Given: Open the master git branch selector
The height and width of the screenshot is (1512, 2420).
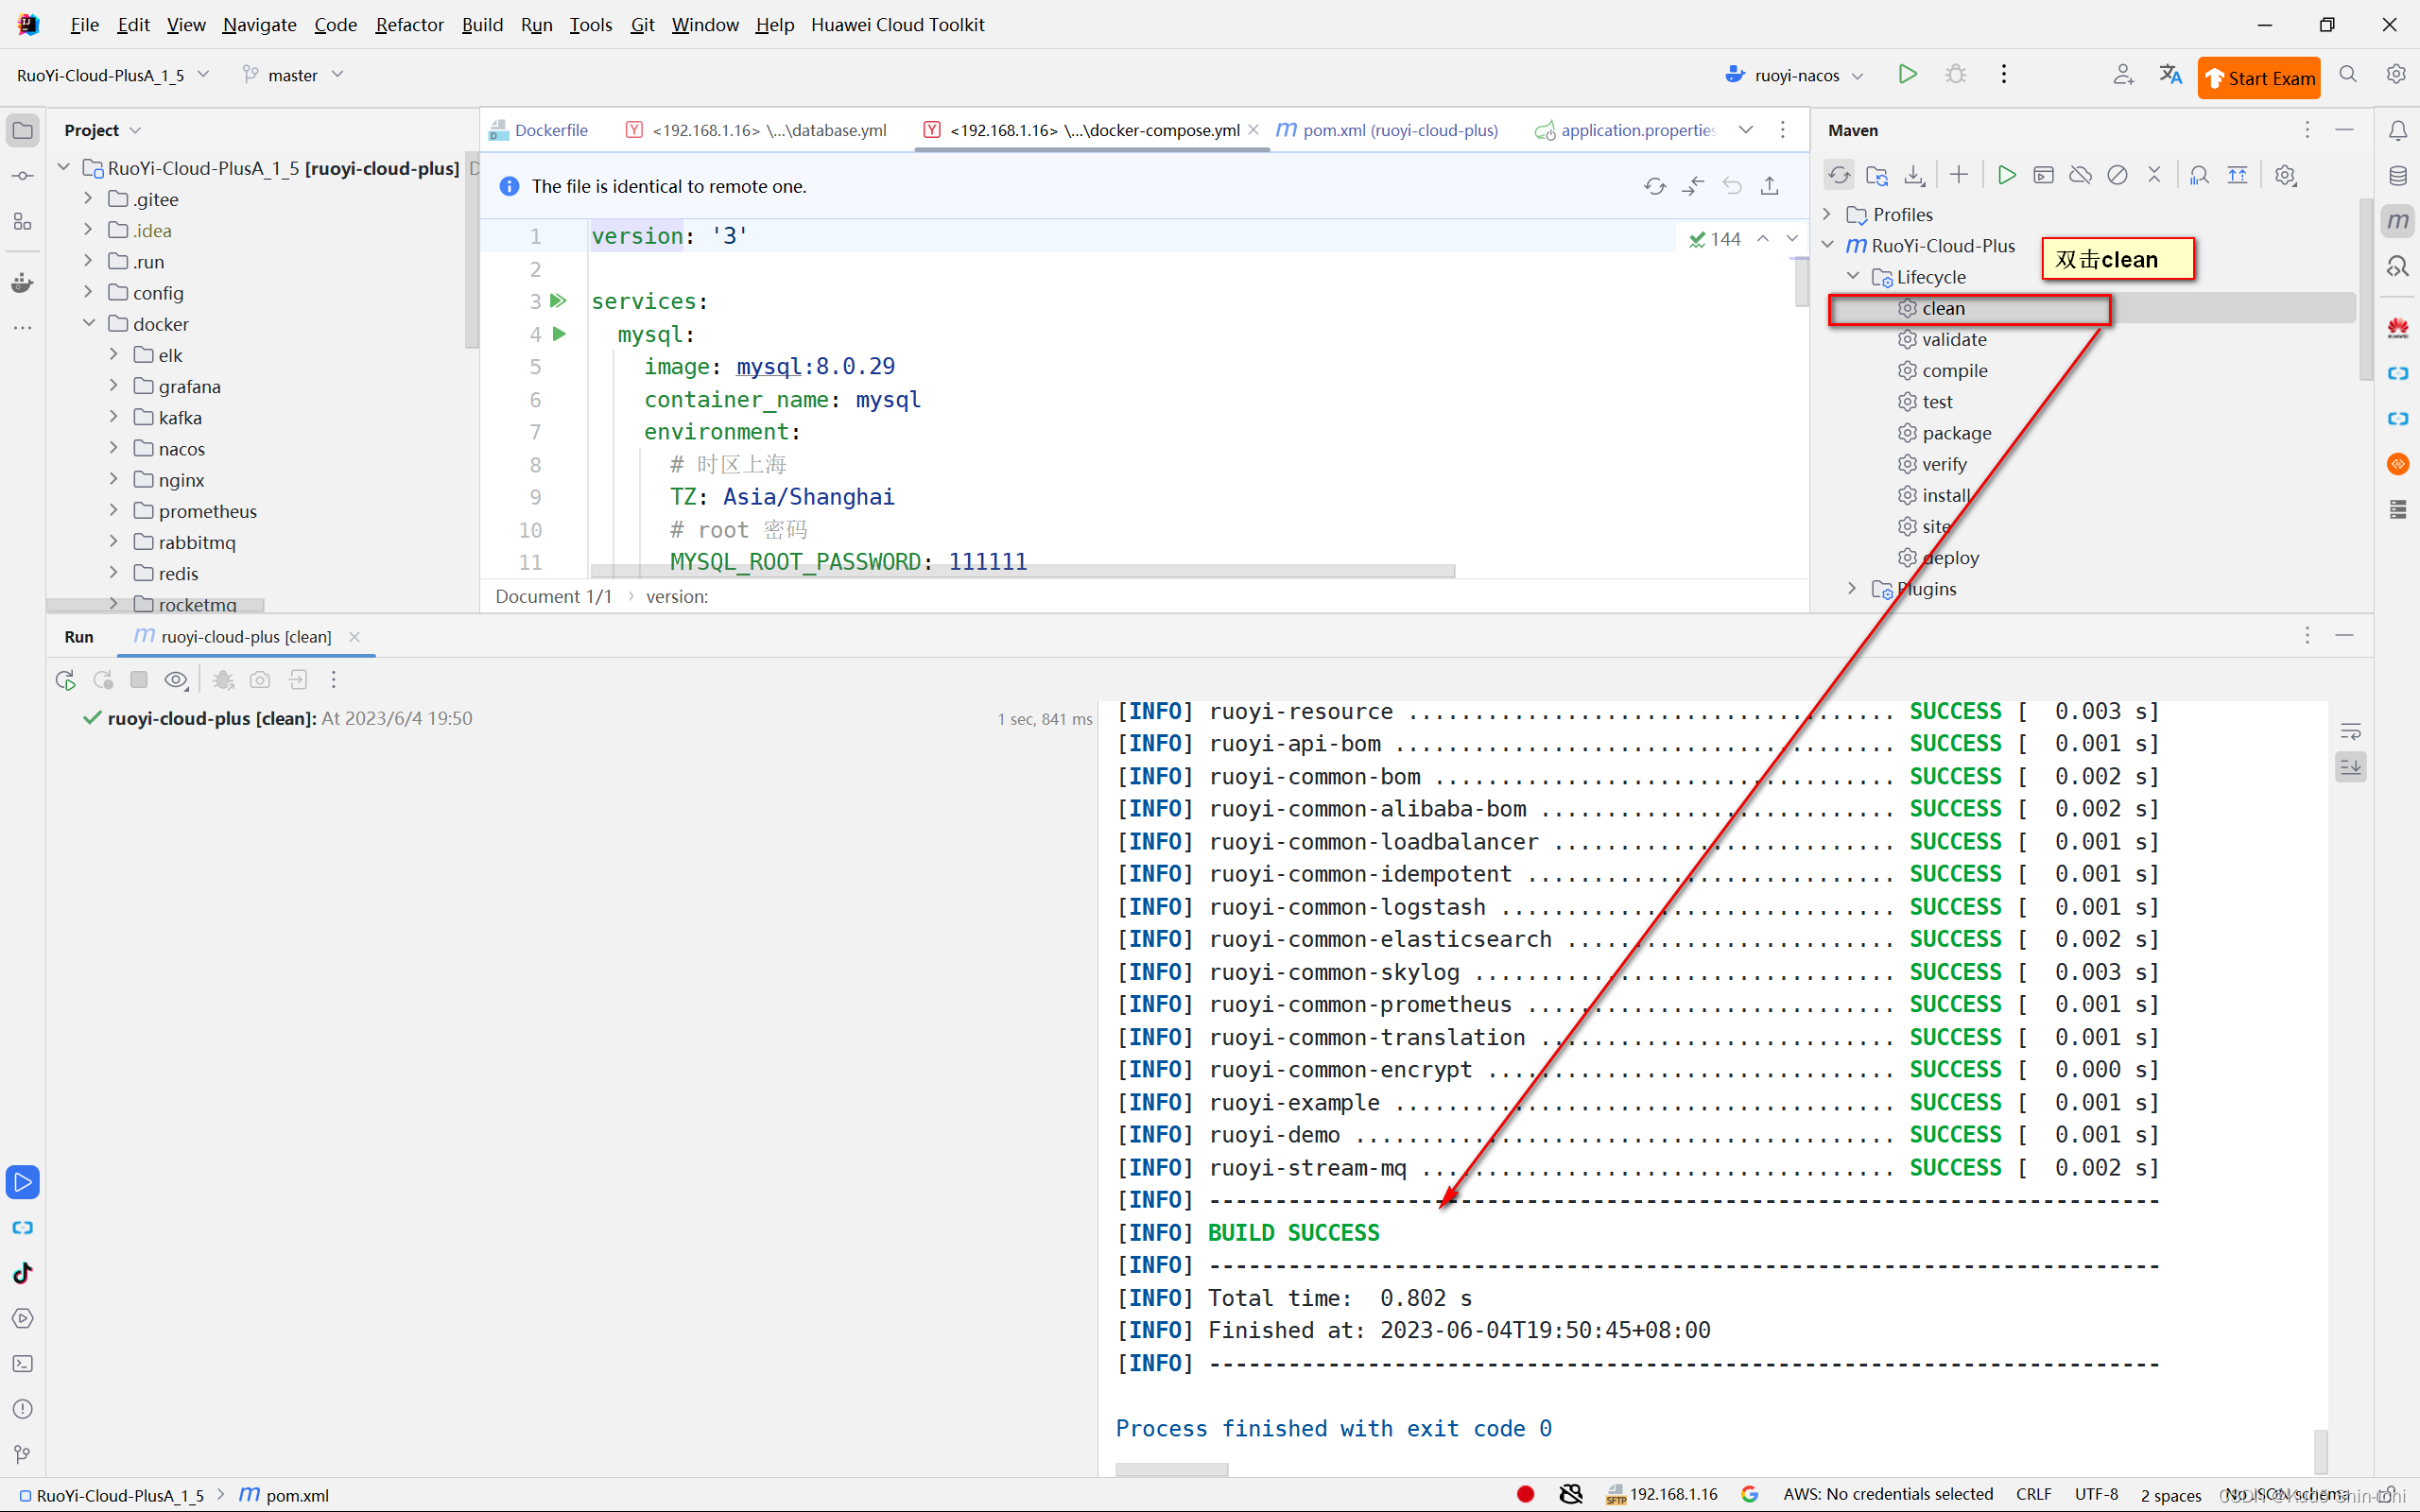Looking at the screenshot, I should [293, 75].
